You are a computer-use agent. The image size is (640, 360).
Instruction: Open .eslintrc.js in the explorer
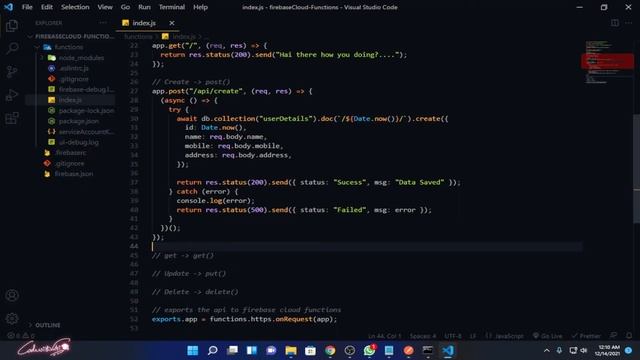pyautogui.click(x=73, y=68)
